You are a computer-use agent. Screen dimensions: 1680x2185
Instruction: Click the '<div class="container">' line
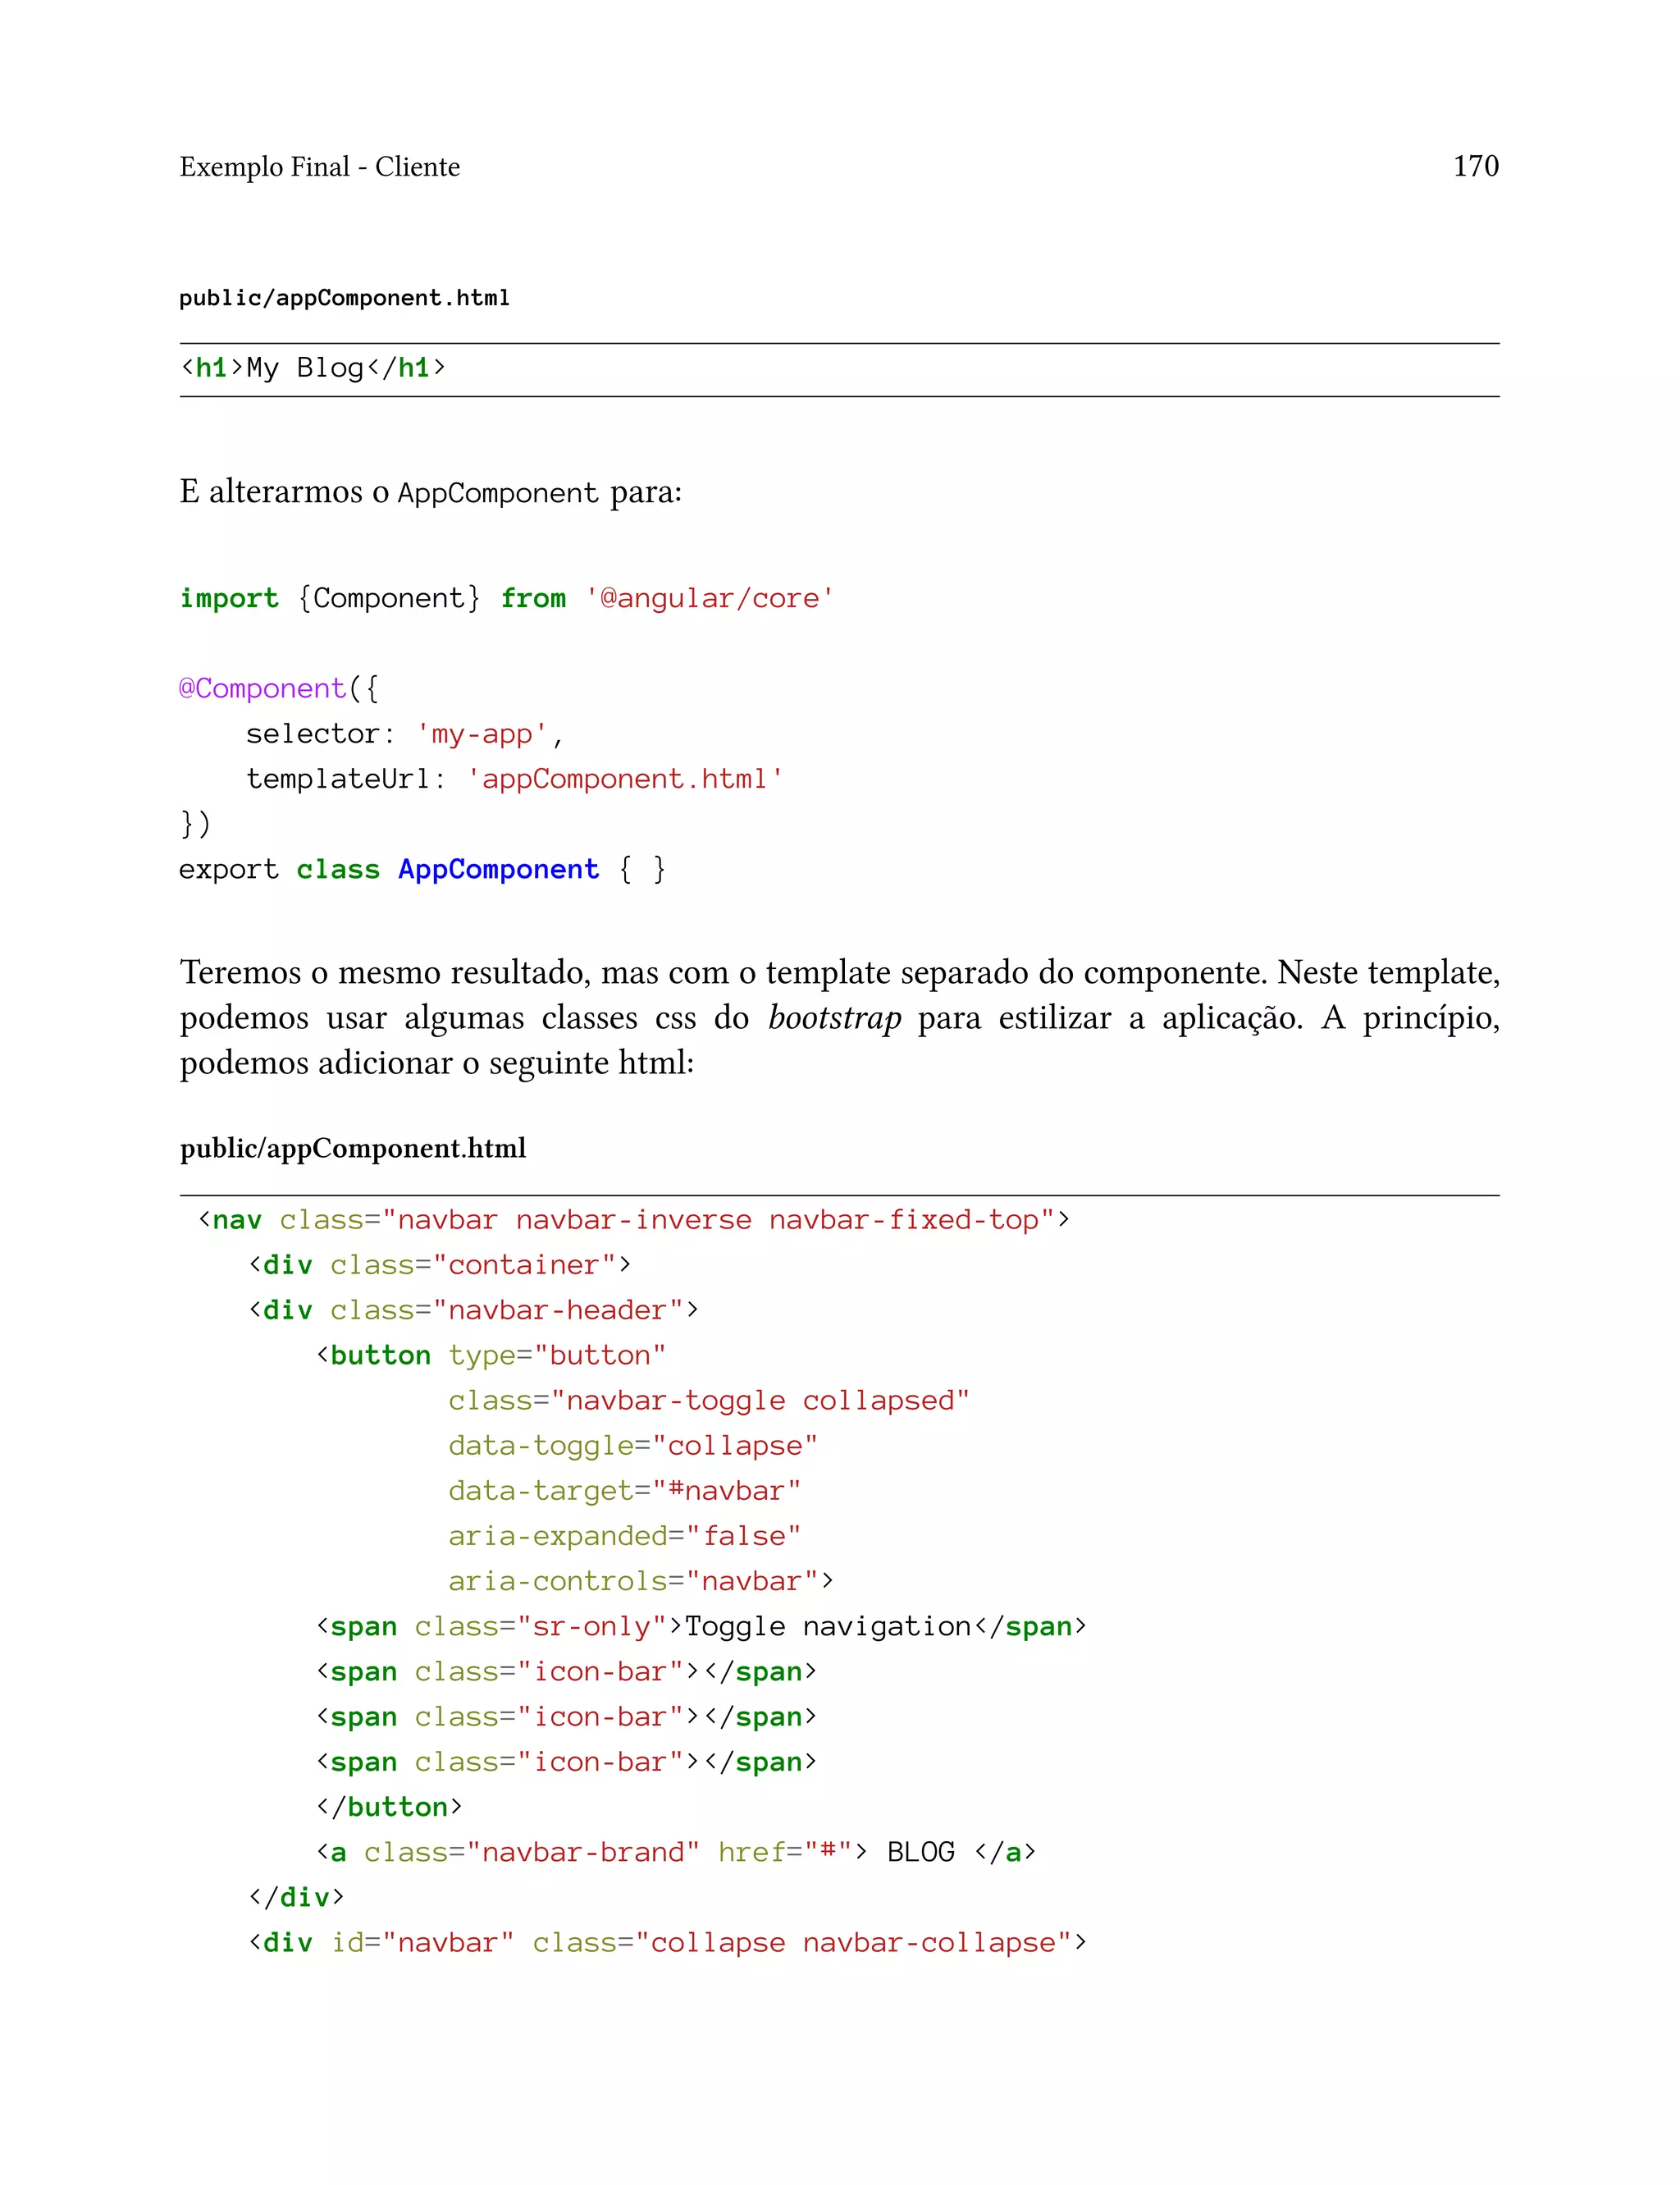pyautogui.click(x=440, y=1265)
